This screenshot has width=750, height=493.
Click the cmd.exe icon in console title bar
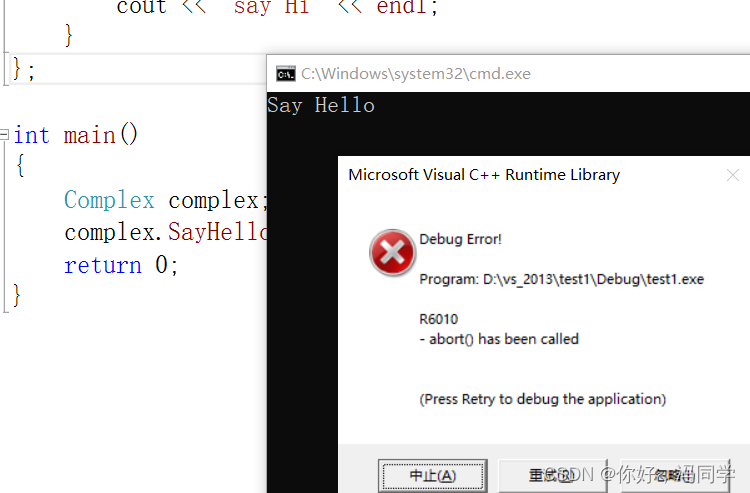pyautogui.click(x=286, y=73)
